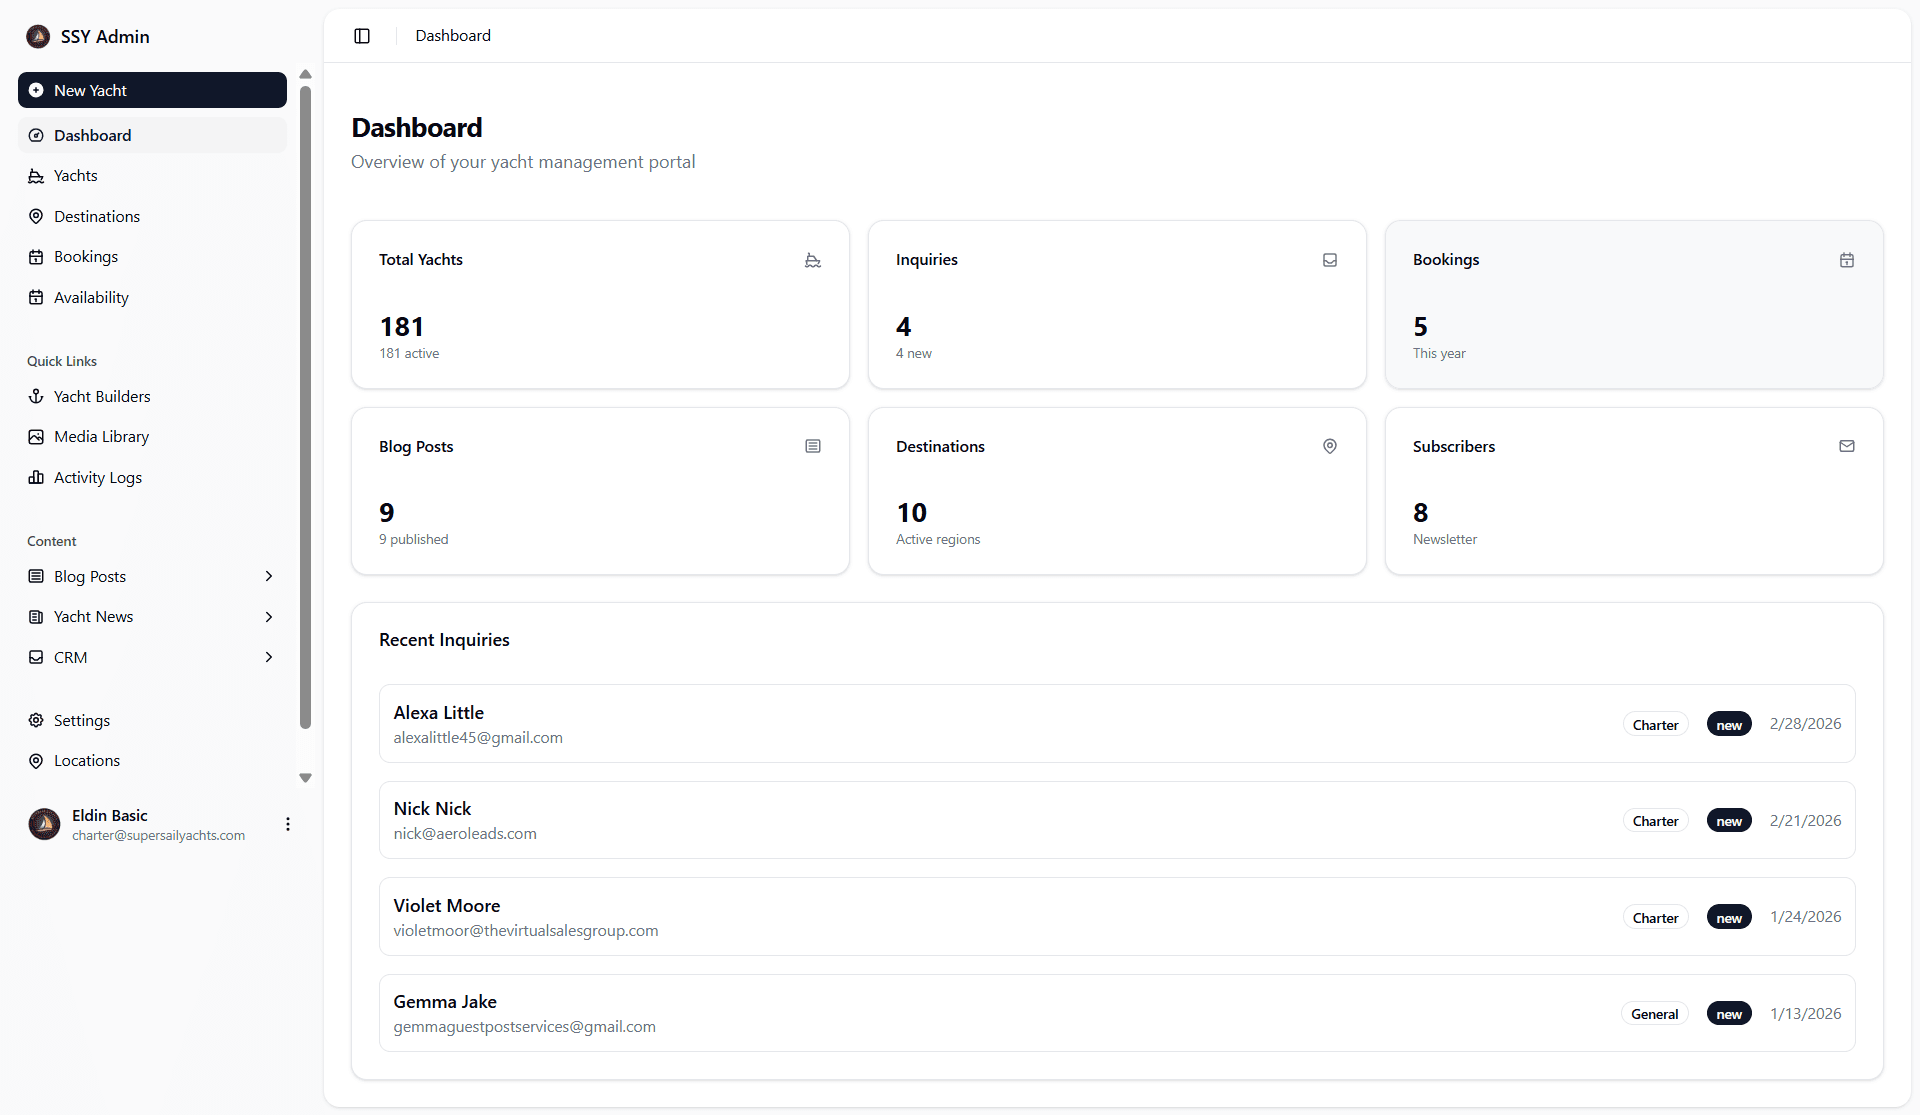Select Locations in the sidebar

(86, 760)
